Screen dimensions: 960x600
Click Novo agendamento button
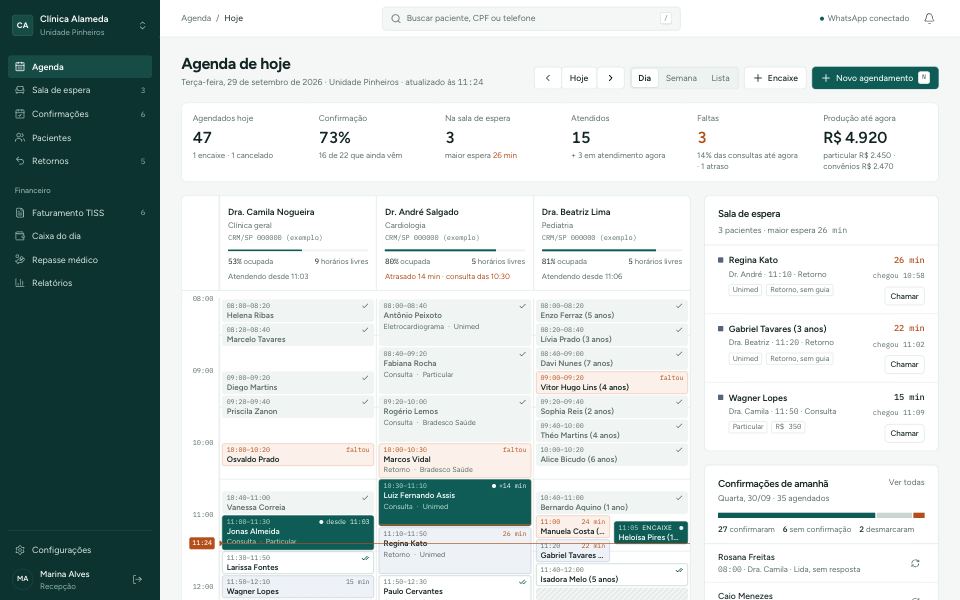point(875,78)
